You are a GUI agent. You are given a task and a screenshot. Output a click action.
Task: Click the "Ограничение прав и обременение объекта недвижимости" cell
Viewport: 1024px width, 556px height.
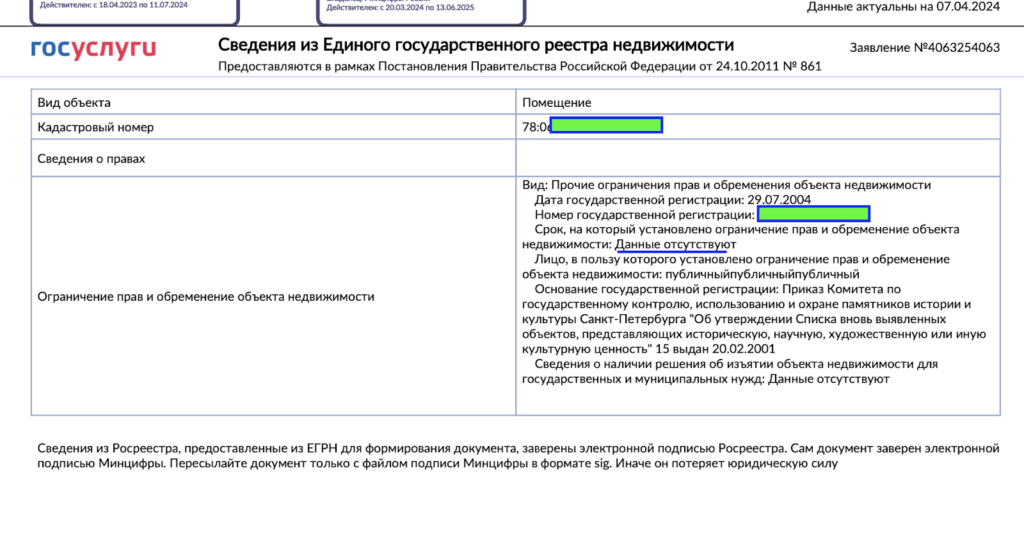pos(273,296)
